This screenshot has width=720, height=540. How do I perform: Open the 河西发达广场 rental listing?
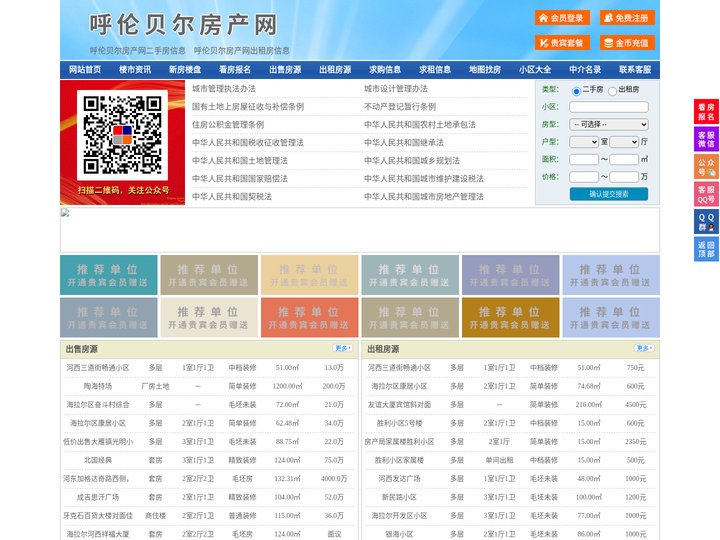pyautogui.click(x=399, y=478)
